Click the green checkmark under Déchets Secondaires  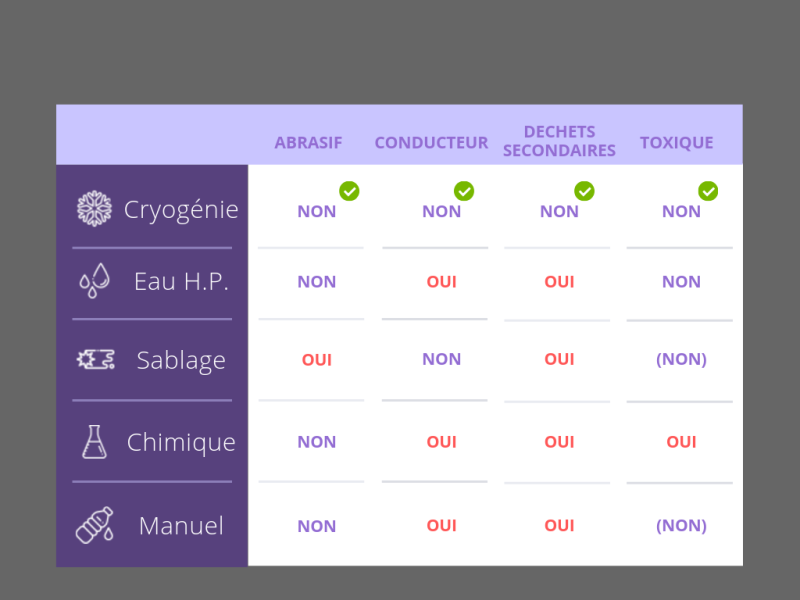tap(584, 191)
